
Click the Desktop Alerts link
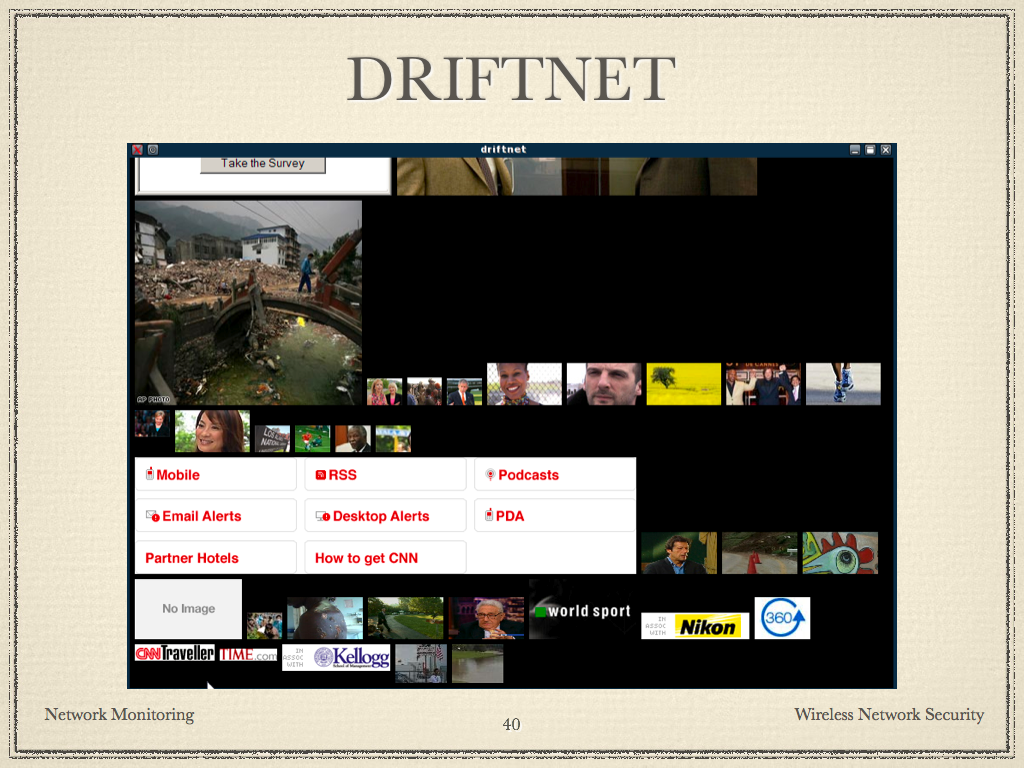click(380, 516)
